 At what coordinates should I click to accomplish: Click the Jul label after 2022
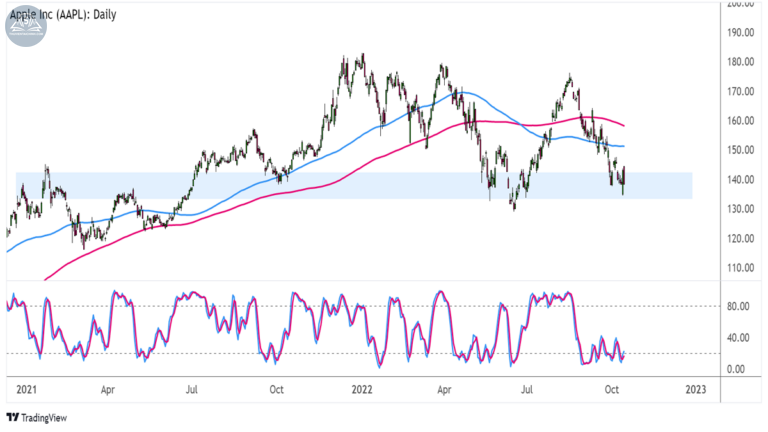point(527,389)
